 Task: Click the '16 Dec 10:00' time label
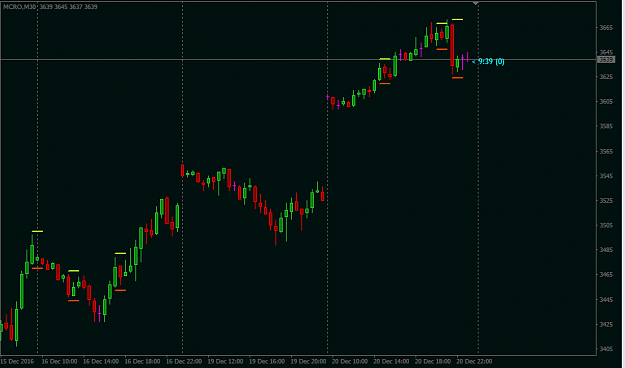59,362
